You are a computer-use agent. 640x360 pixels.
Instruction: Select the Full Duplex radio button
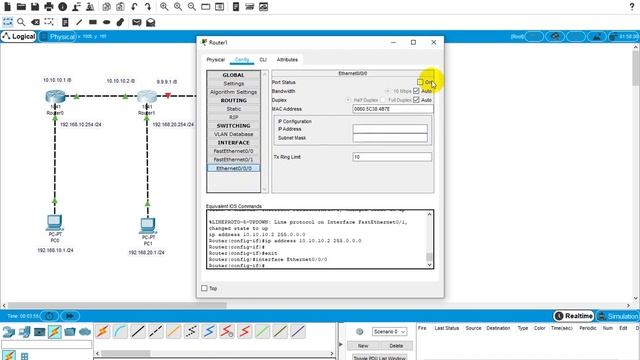383,100
